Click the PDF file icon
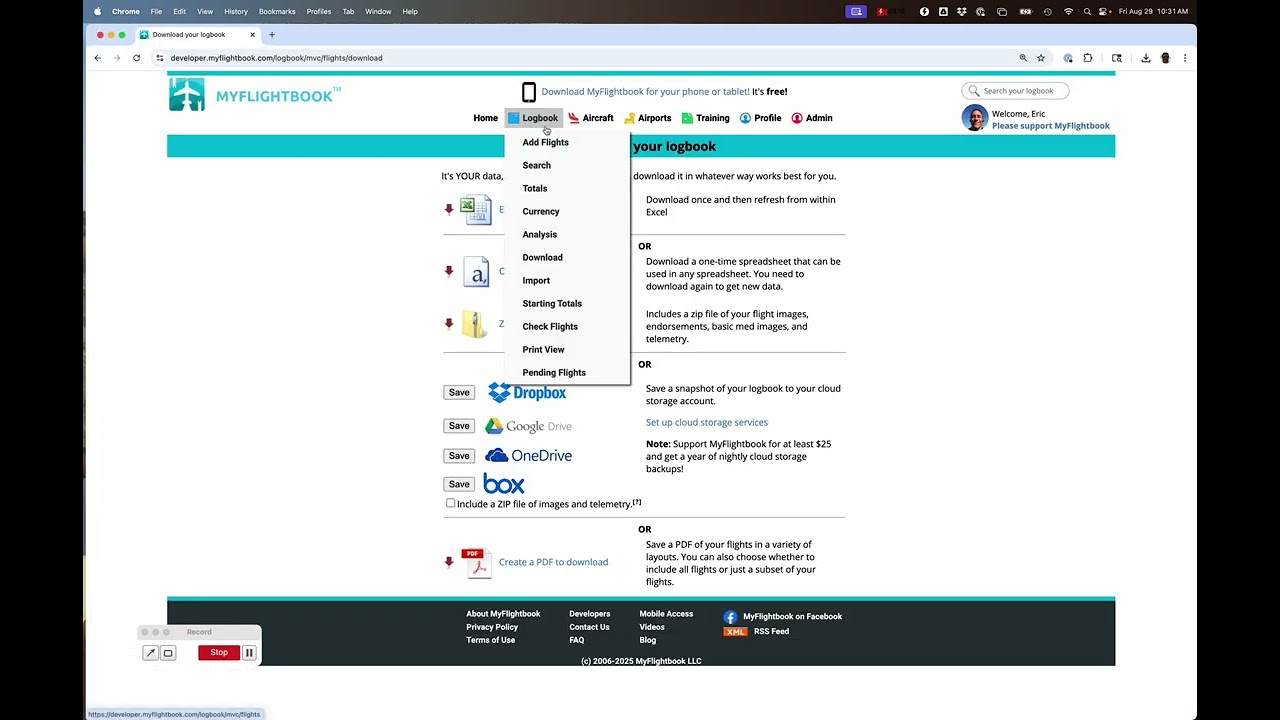1280x720 pixels. [x=476, y=562]
